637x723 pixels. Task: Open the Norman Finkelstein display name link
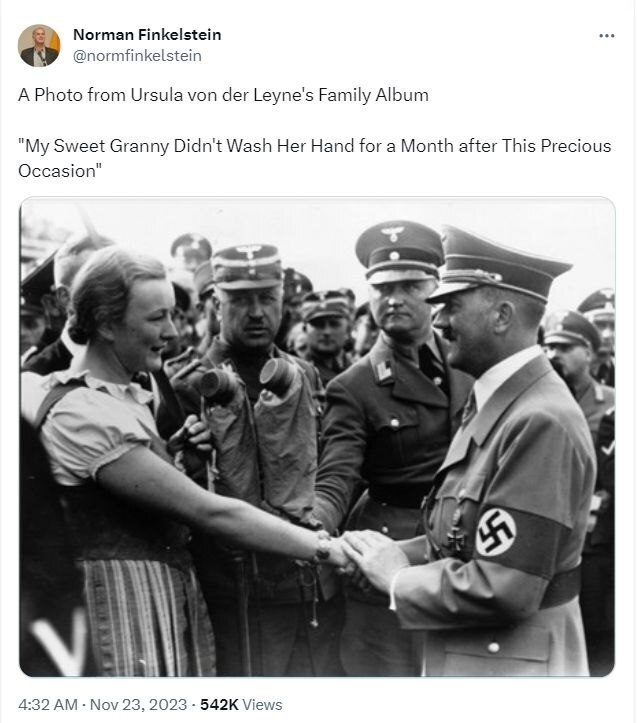click(147, 35)
